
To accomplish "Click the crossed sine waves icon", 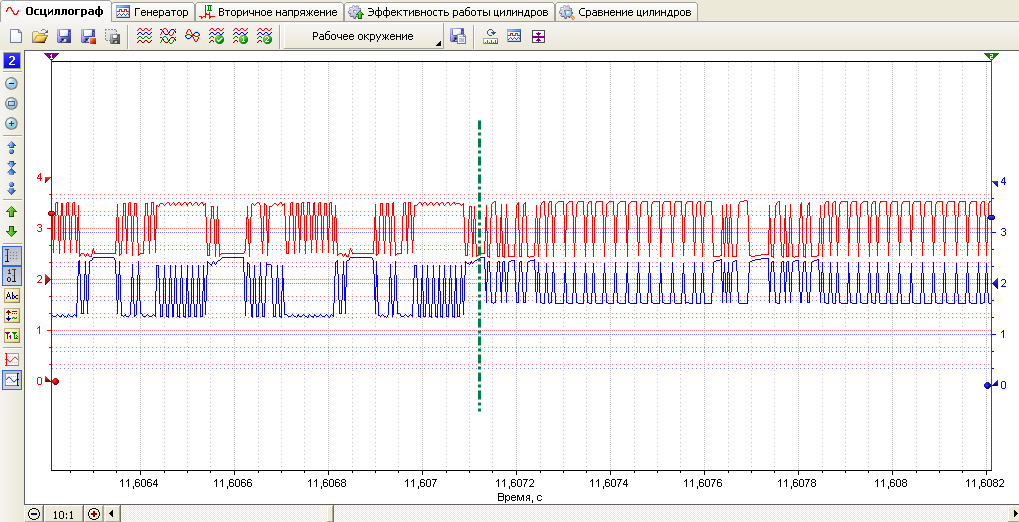I will tap(192, 36).
